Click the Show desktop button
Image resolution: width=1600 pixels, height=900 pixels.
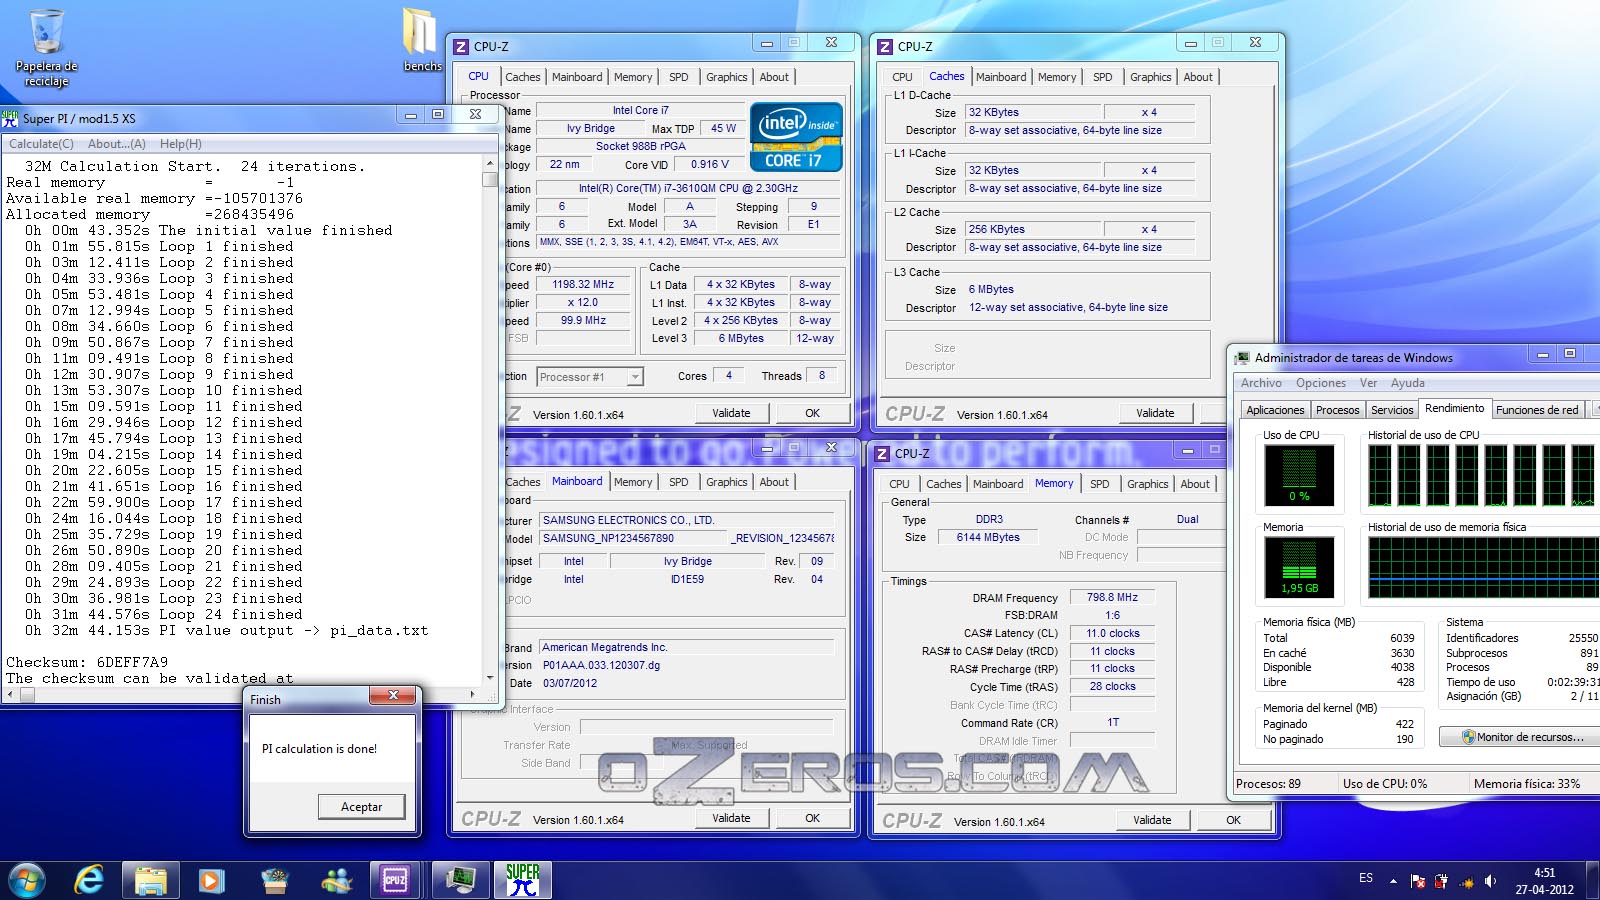[1593, 880]
